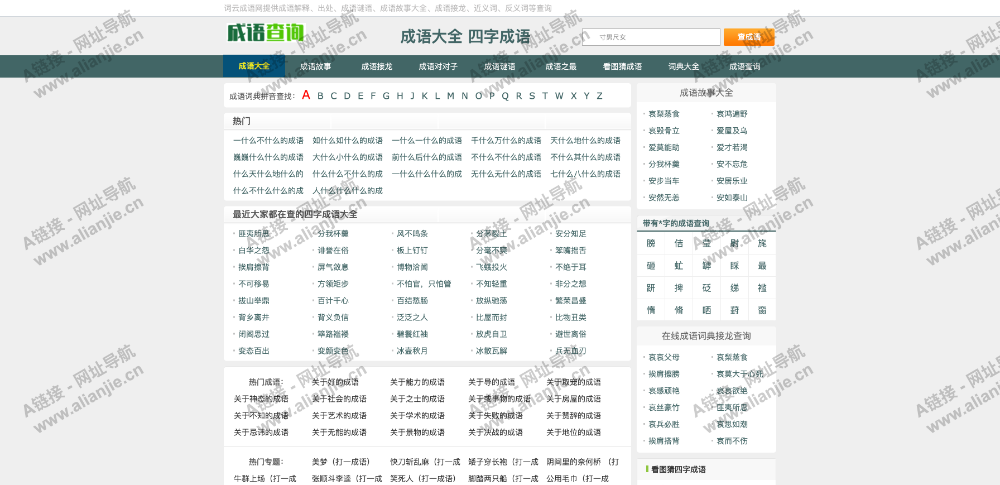Open 爱莫能助 in idiom stories panel
1000x485 pixels.
point(664,147)
